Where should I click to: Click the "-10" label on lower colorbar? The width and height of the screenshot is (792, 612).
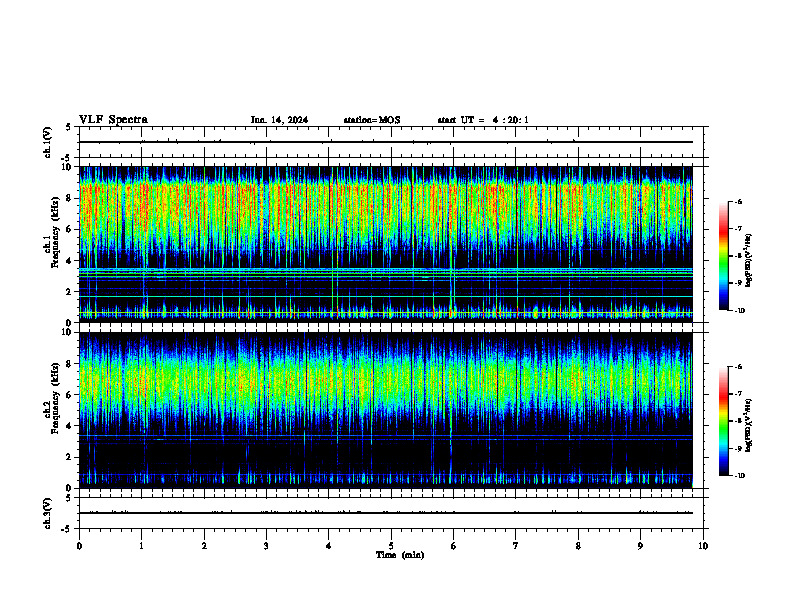coord(739,476)
